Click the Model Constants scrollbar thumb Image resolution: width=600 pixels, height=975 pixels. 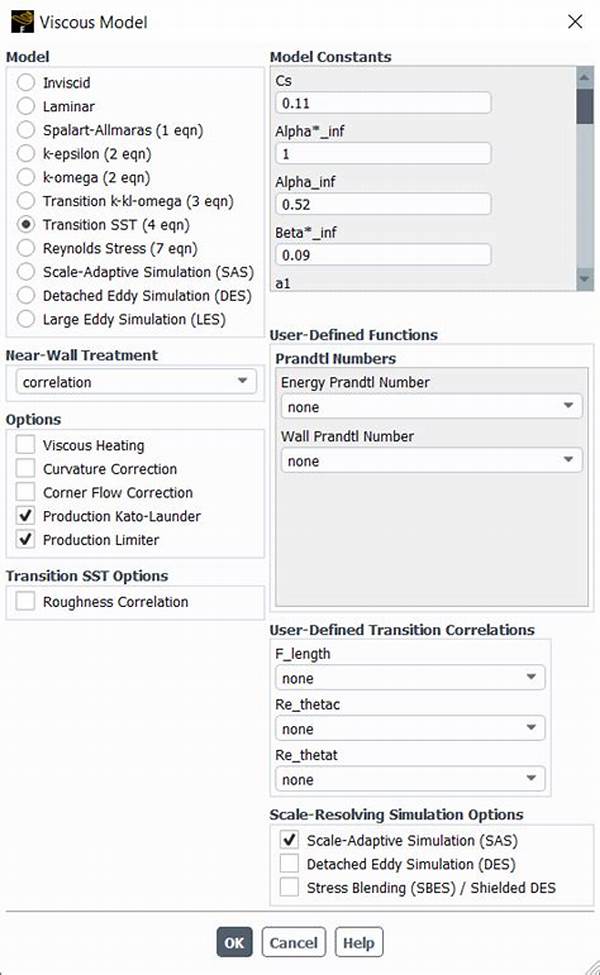[x=584, y=106]
